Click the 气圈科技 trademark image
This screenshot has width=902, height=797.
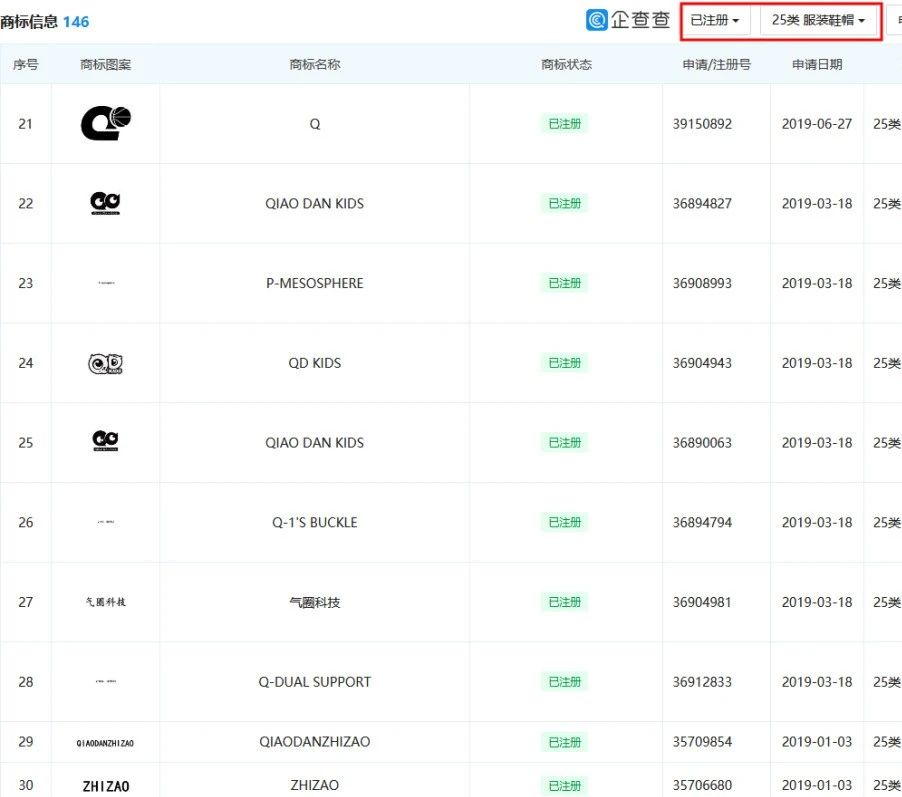point(106,602)
